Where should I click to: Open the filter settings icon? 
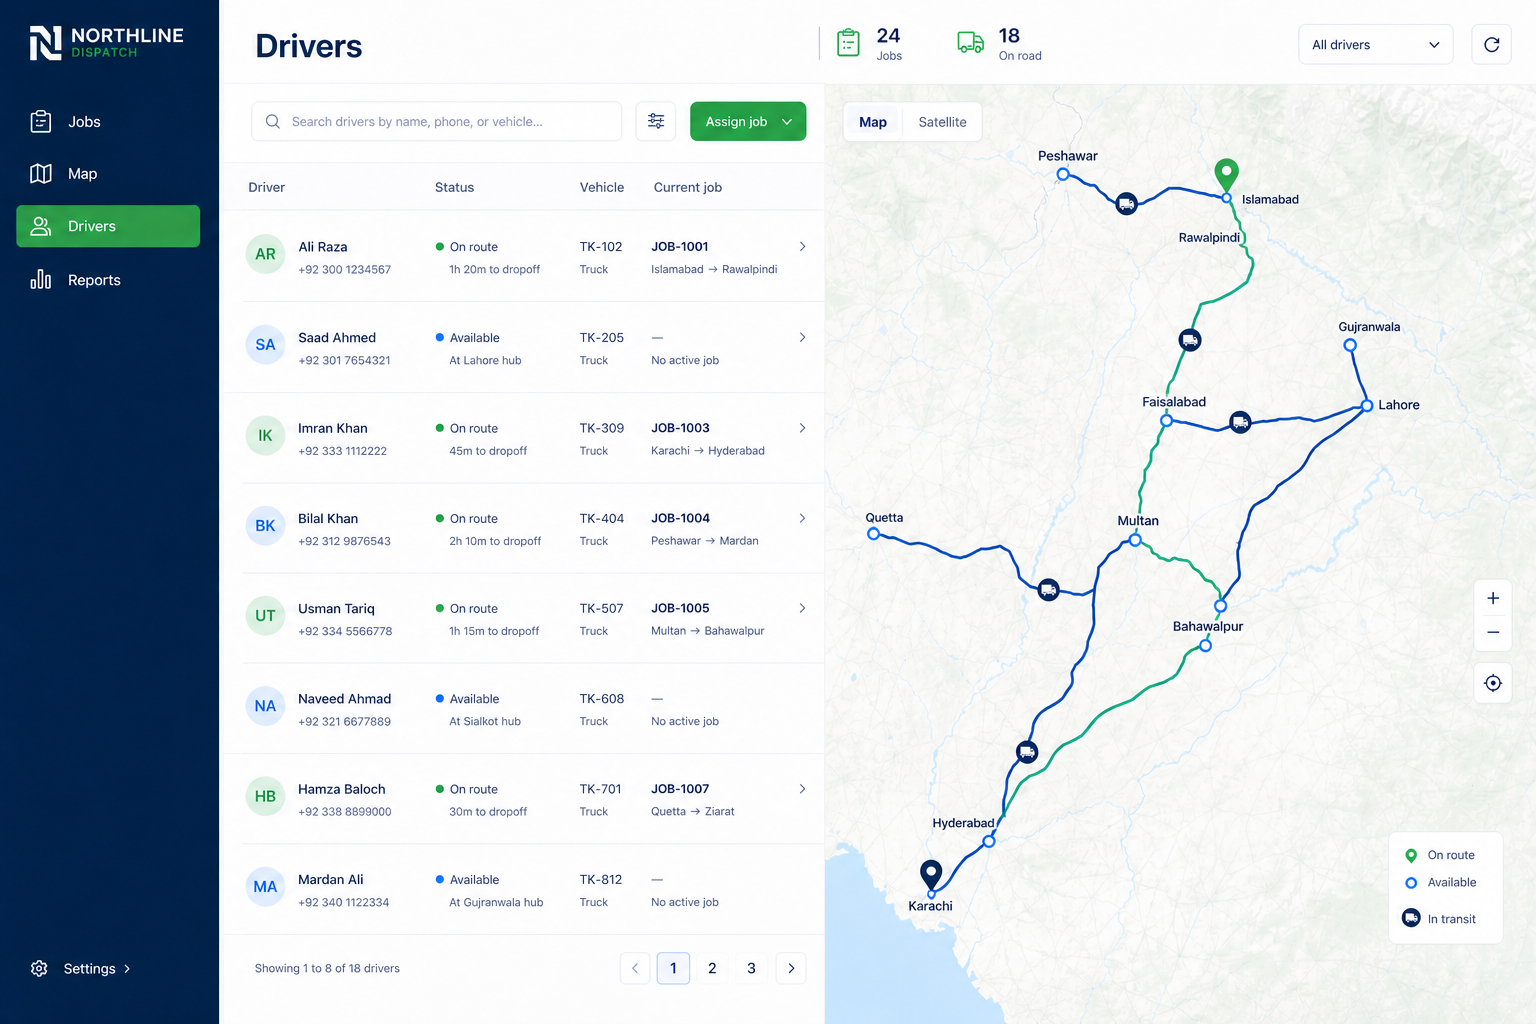[x=656, y=121]
